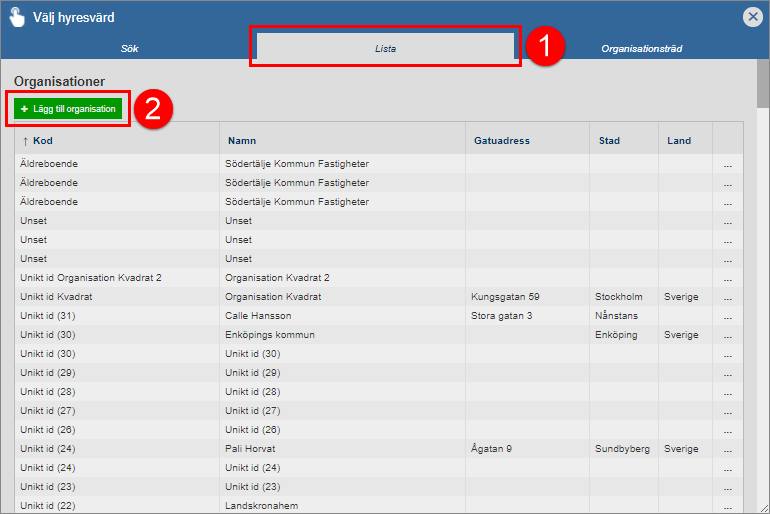Sort by the Gatuadress column header
This screenshot has height=514, width=770.
501,141
